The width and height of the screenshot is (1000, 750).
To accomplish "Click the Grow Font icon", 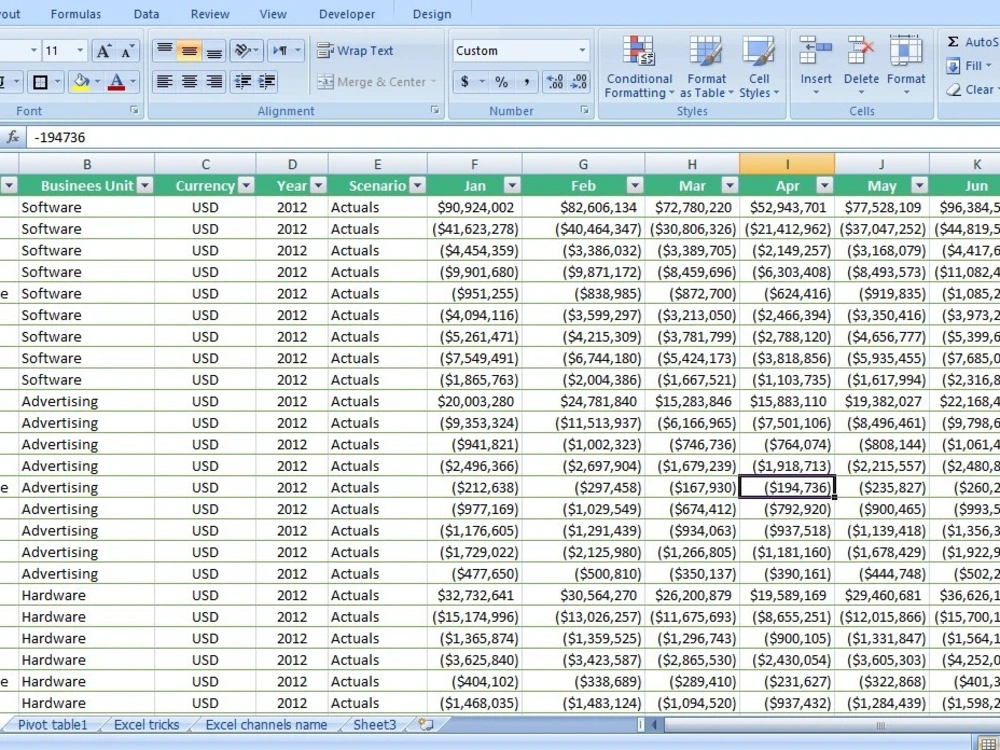I will tap(103, 51).
